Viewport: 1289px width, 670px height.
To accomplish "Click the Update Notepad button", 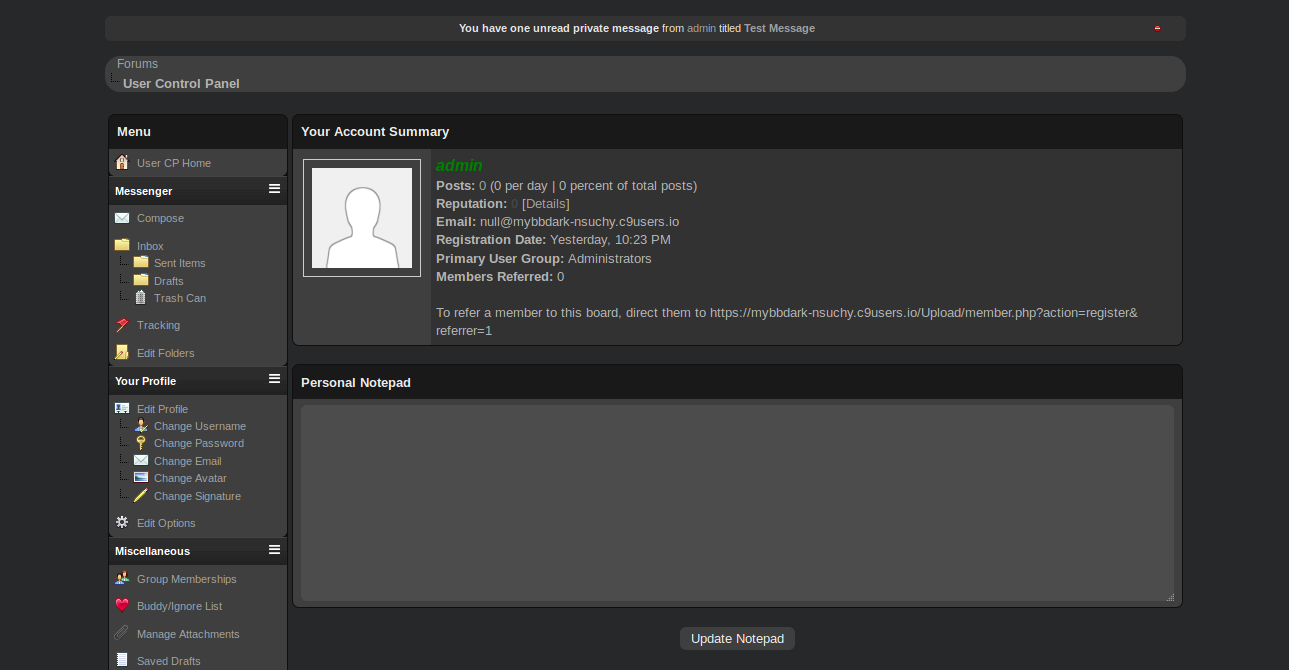I will [x=737, y=639].
